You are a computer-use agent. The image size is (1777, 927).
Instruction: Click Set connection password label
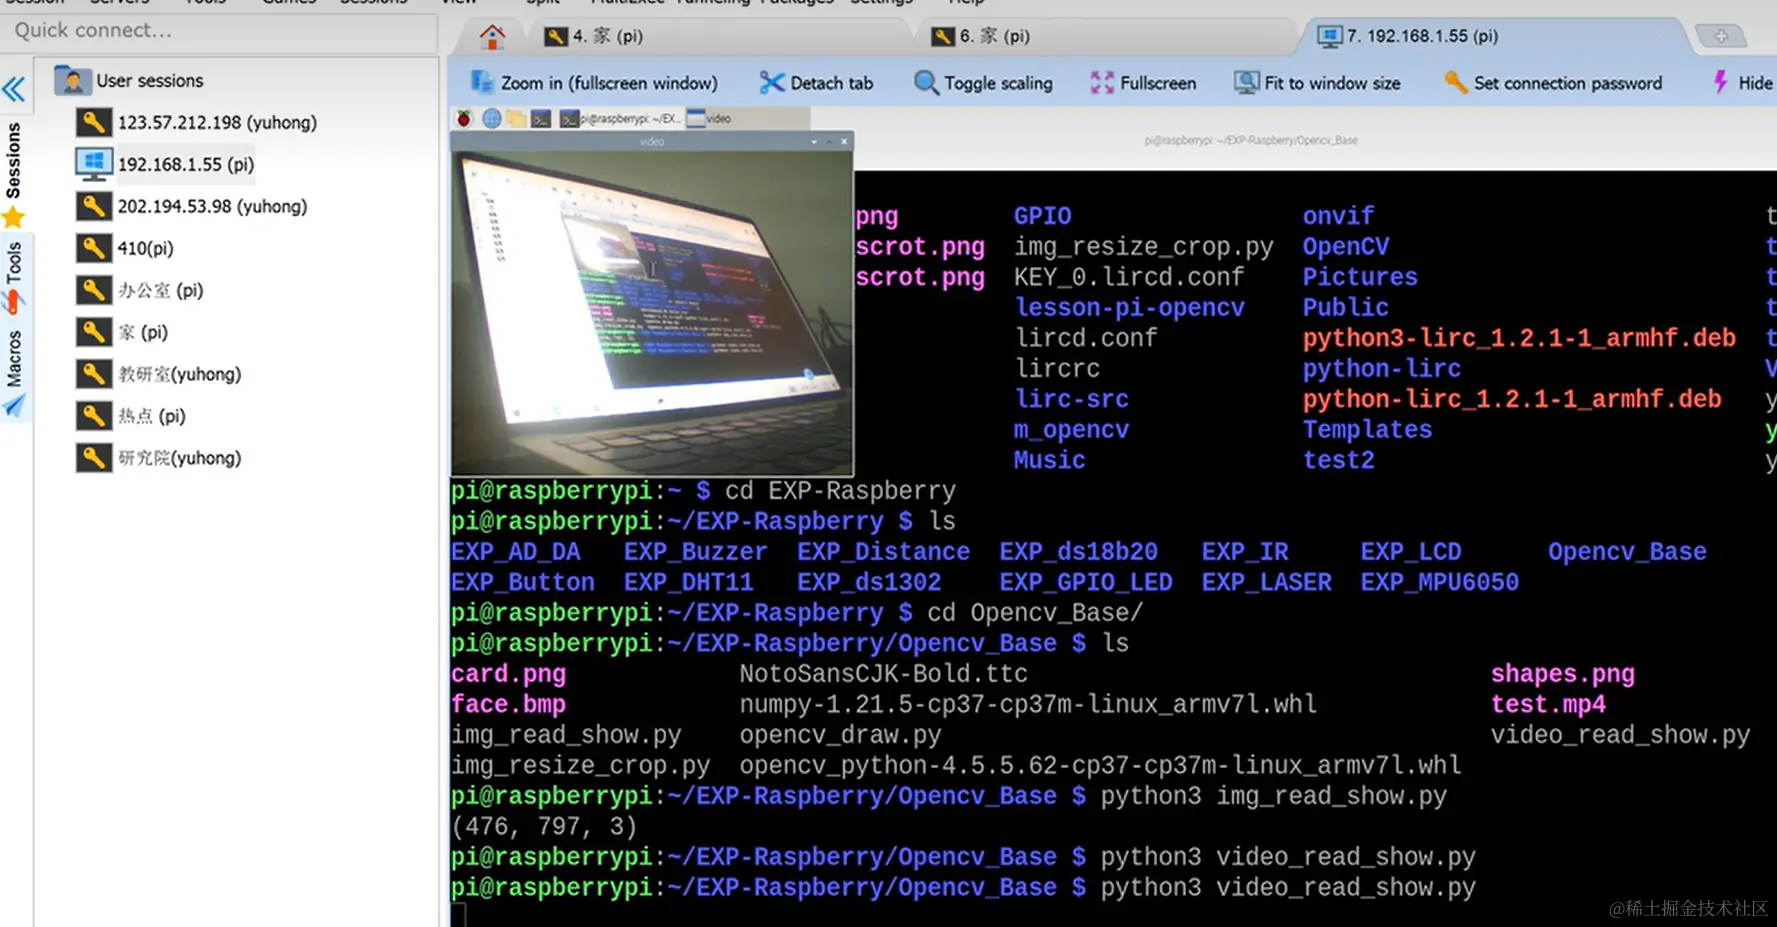[1568, 83]
